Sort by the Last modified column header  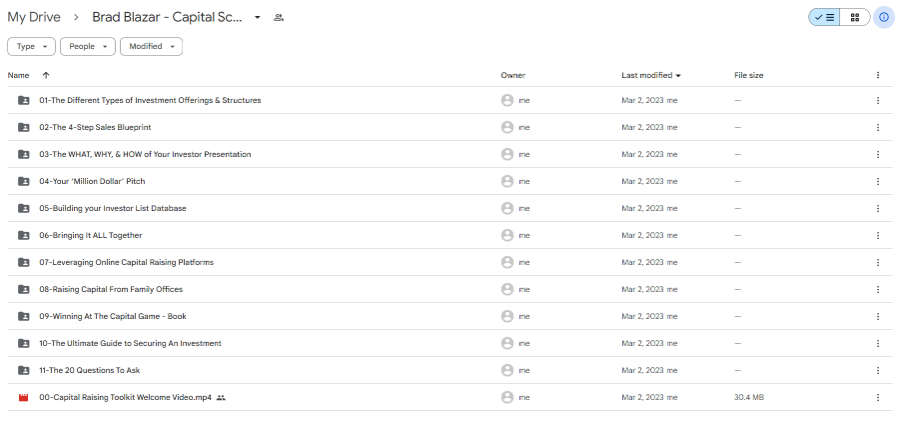coord(647,75)
